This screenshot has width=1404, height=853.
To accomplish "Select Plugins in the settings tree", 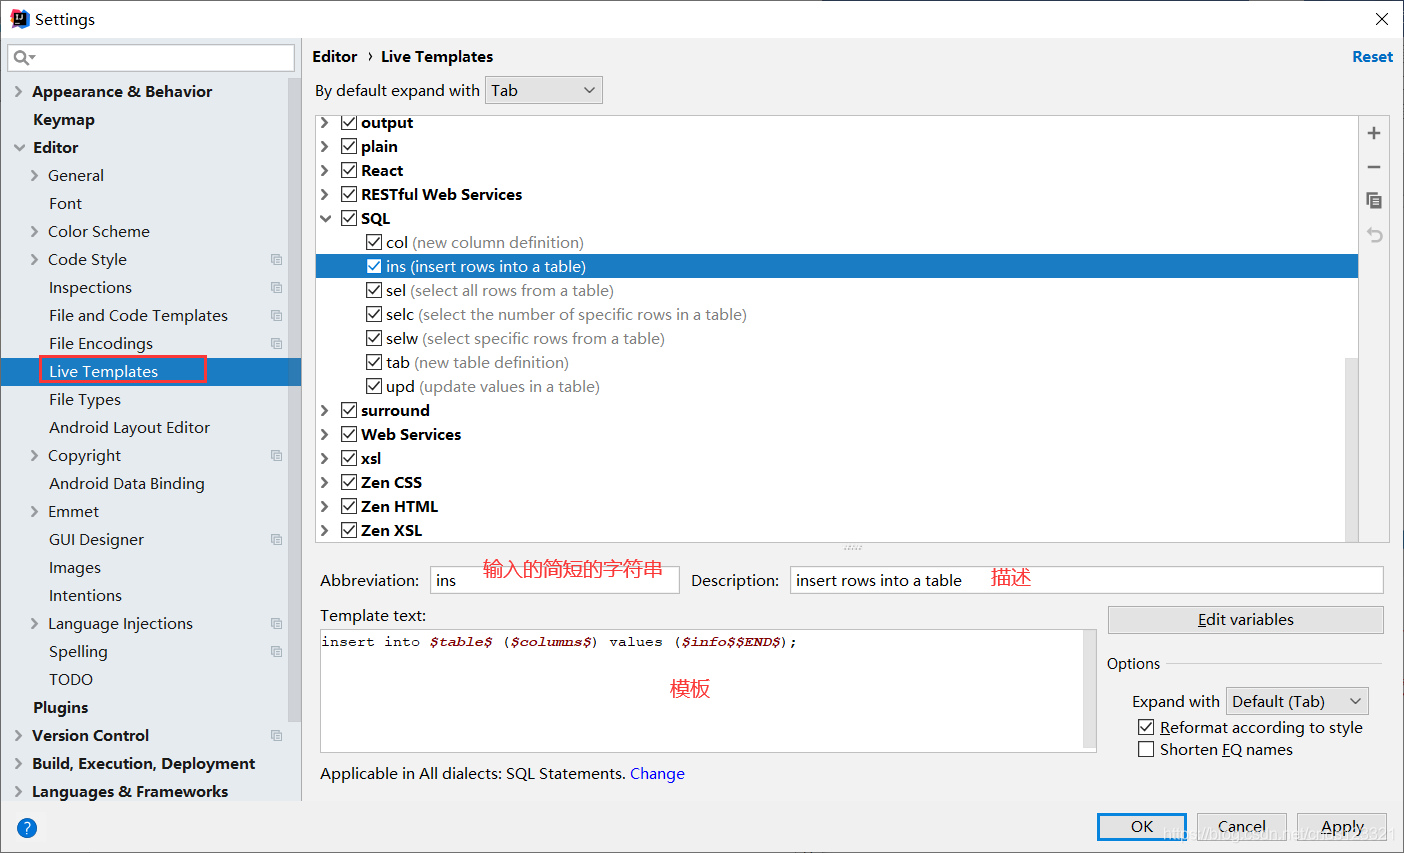I will 61,707.
